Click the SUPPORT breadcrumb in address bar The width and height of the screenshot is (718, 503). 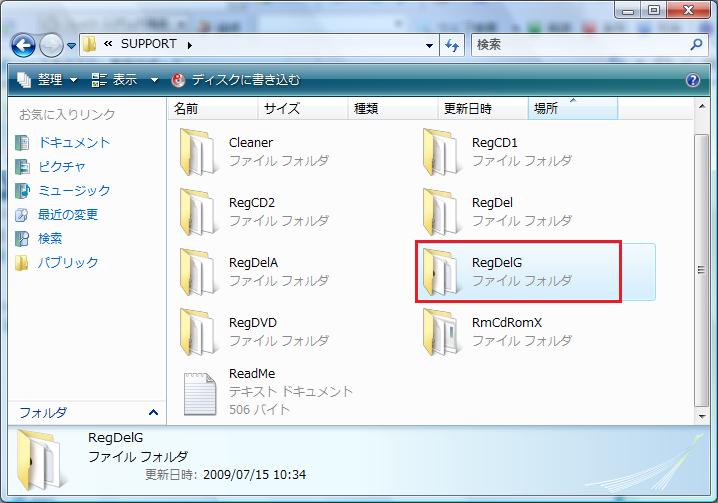(148, 44)
